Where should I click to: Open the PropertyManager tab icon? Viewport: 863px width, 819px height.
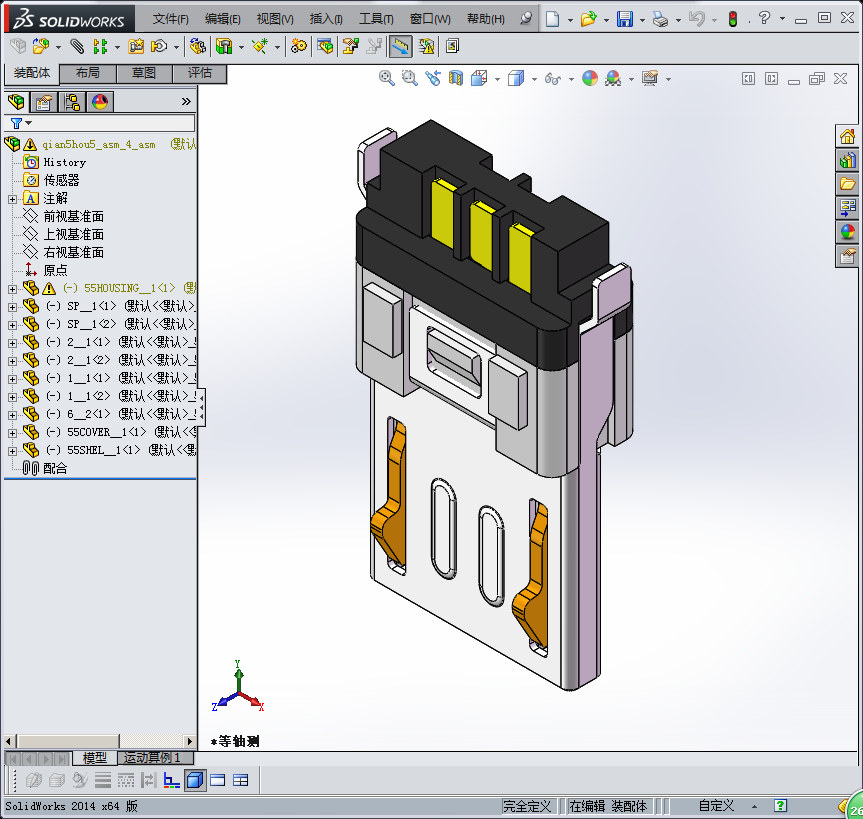44,102
